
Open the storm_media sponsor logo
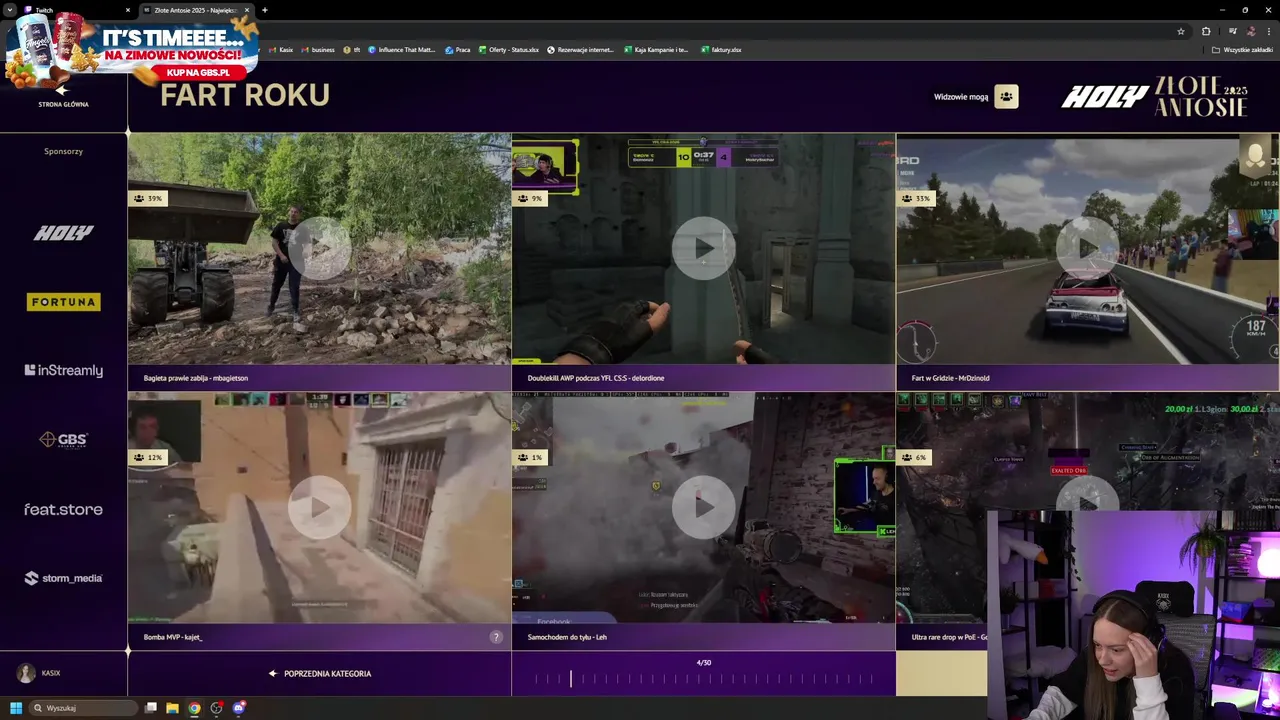pyautogui.click(x=63, y=578)
